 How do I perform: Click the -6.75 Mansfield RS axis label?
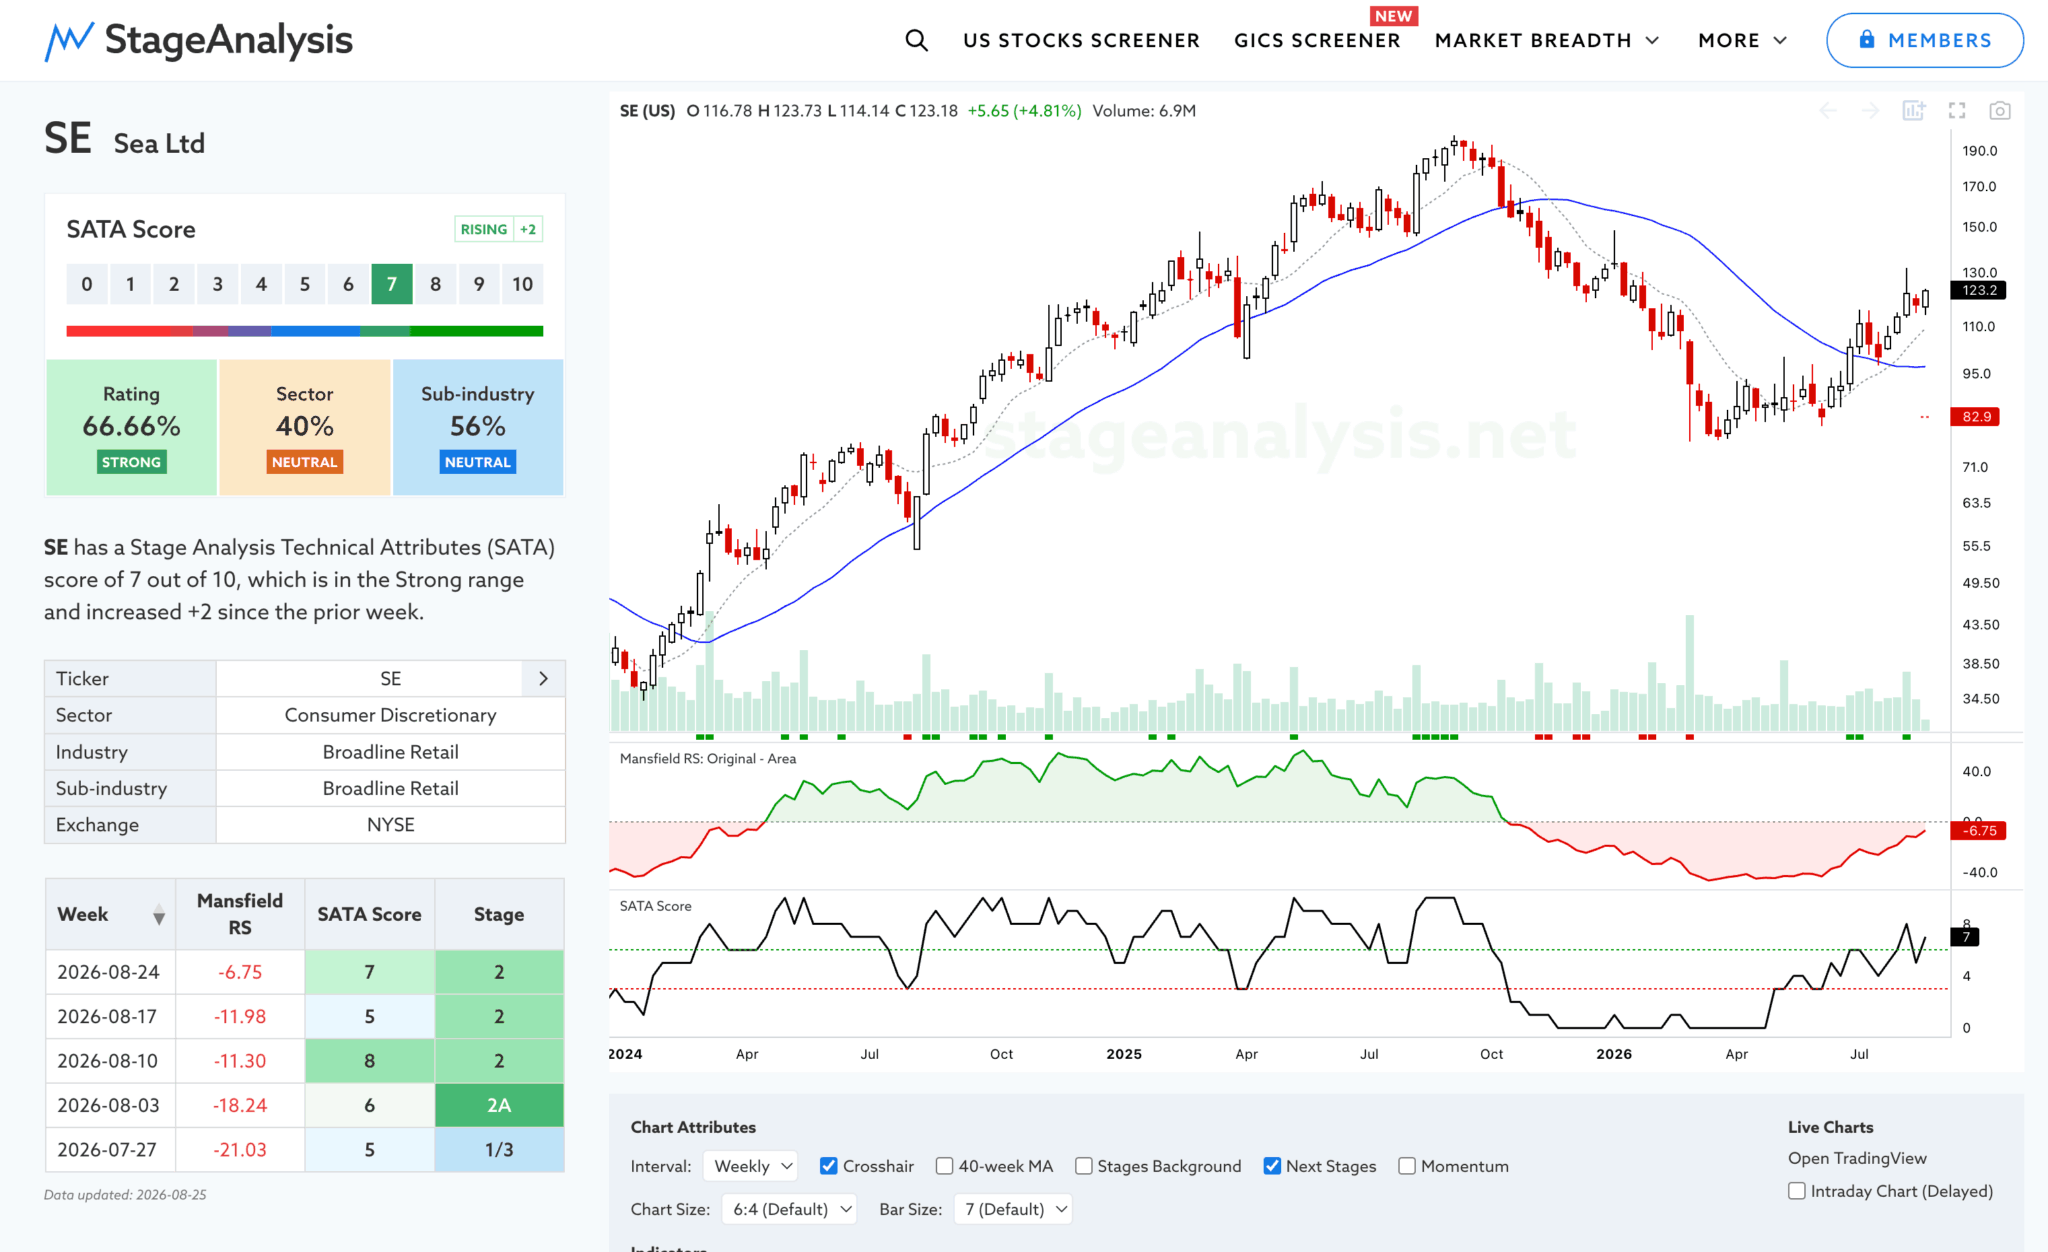coord(1979,831)
